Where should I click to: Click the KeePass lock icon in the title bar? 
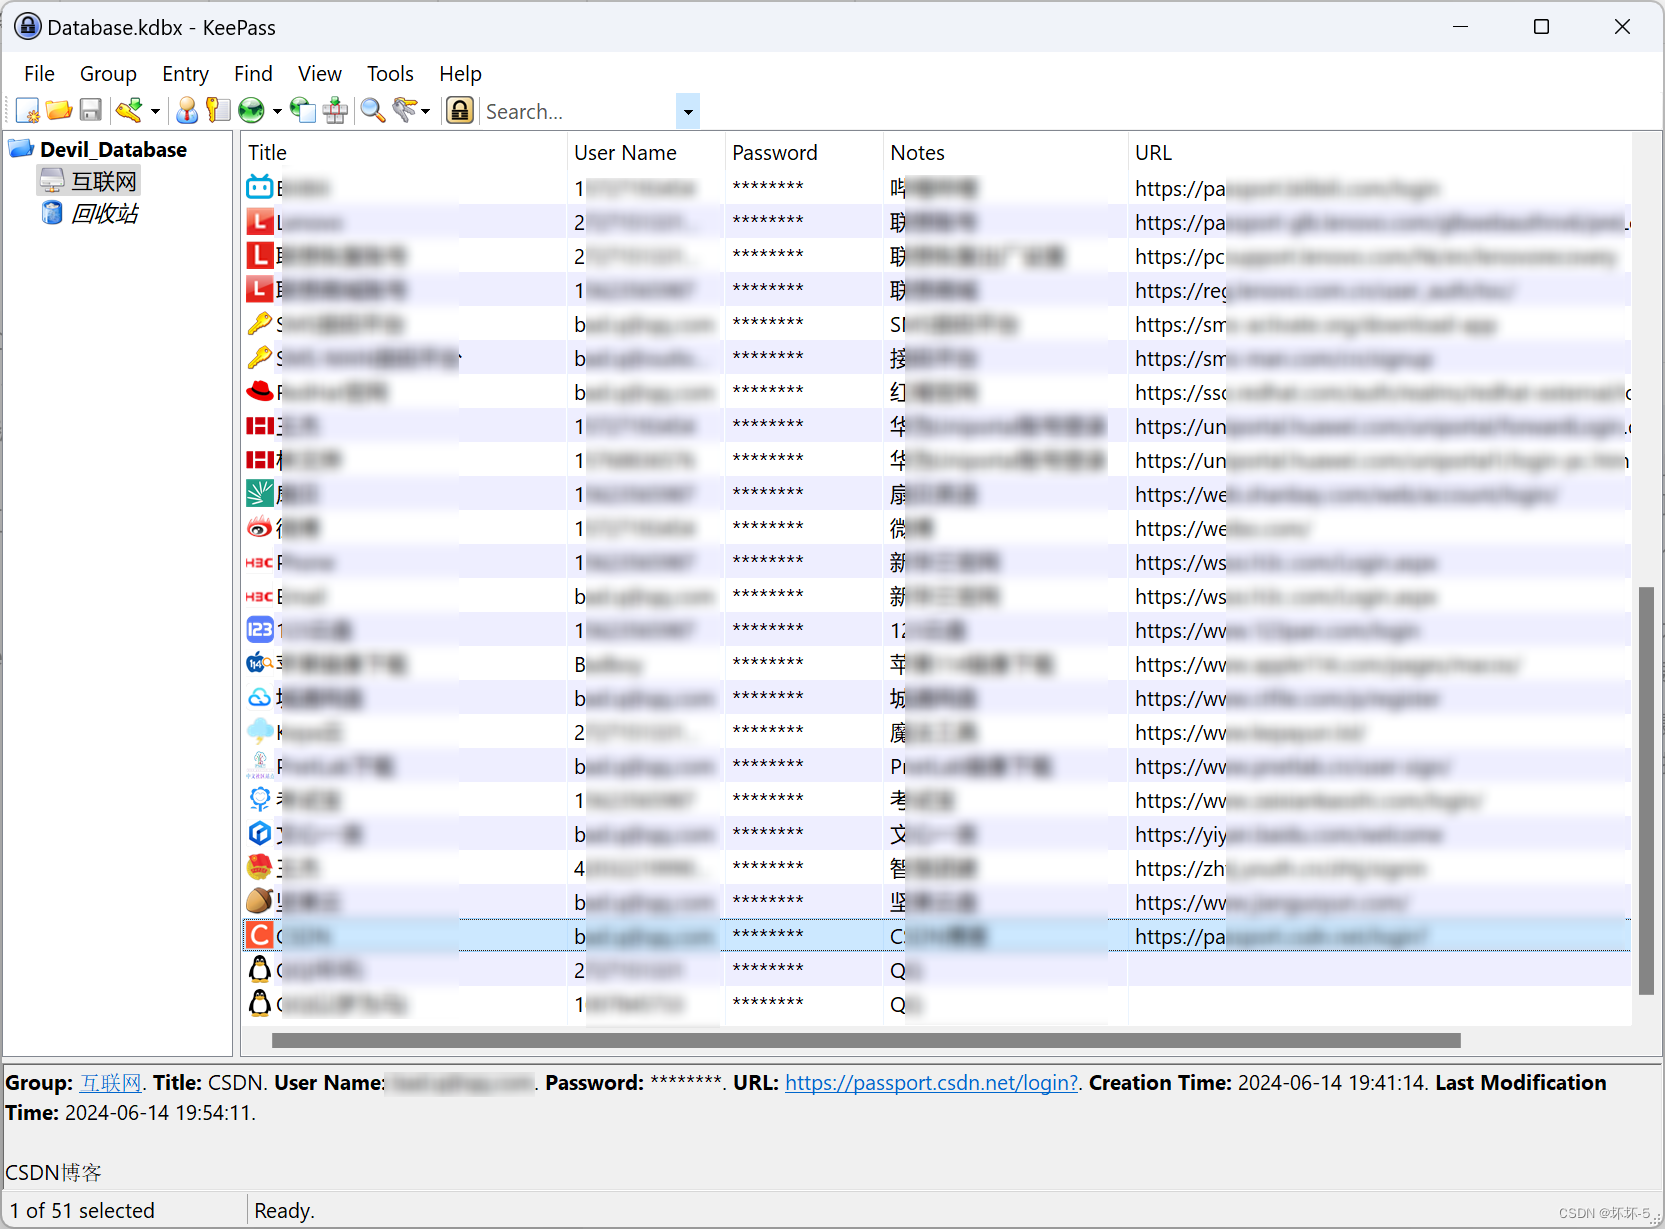pyautogui.click(x=28, y=26)
